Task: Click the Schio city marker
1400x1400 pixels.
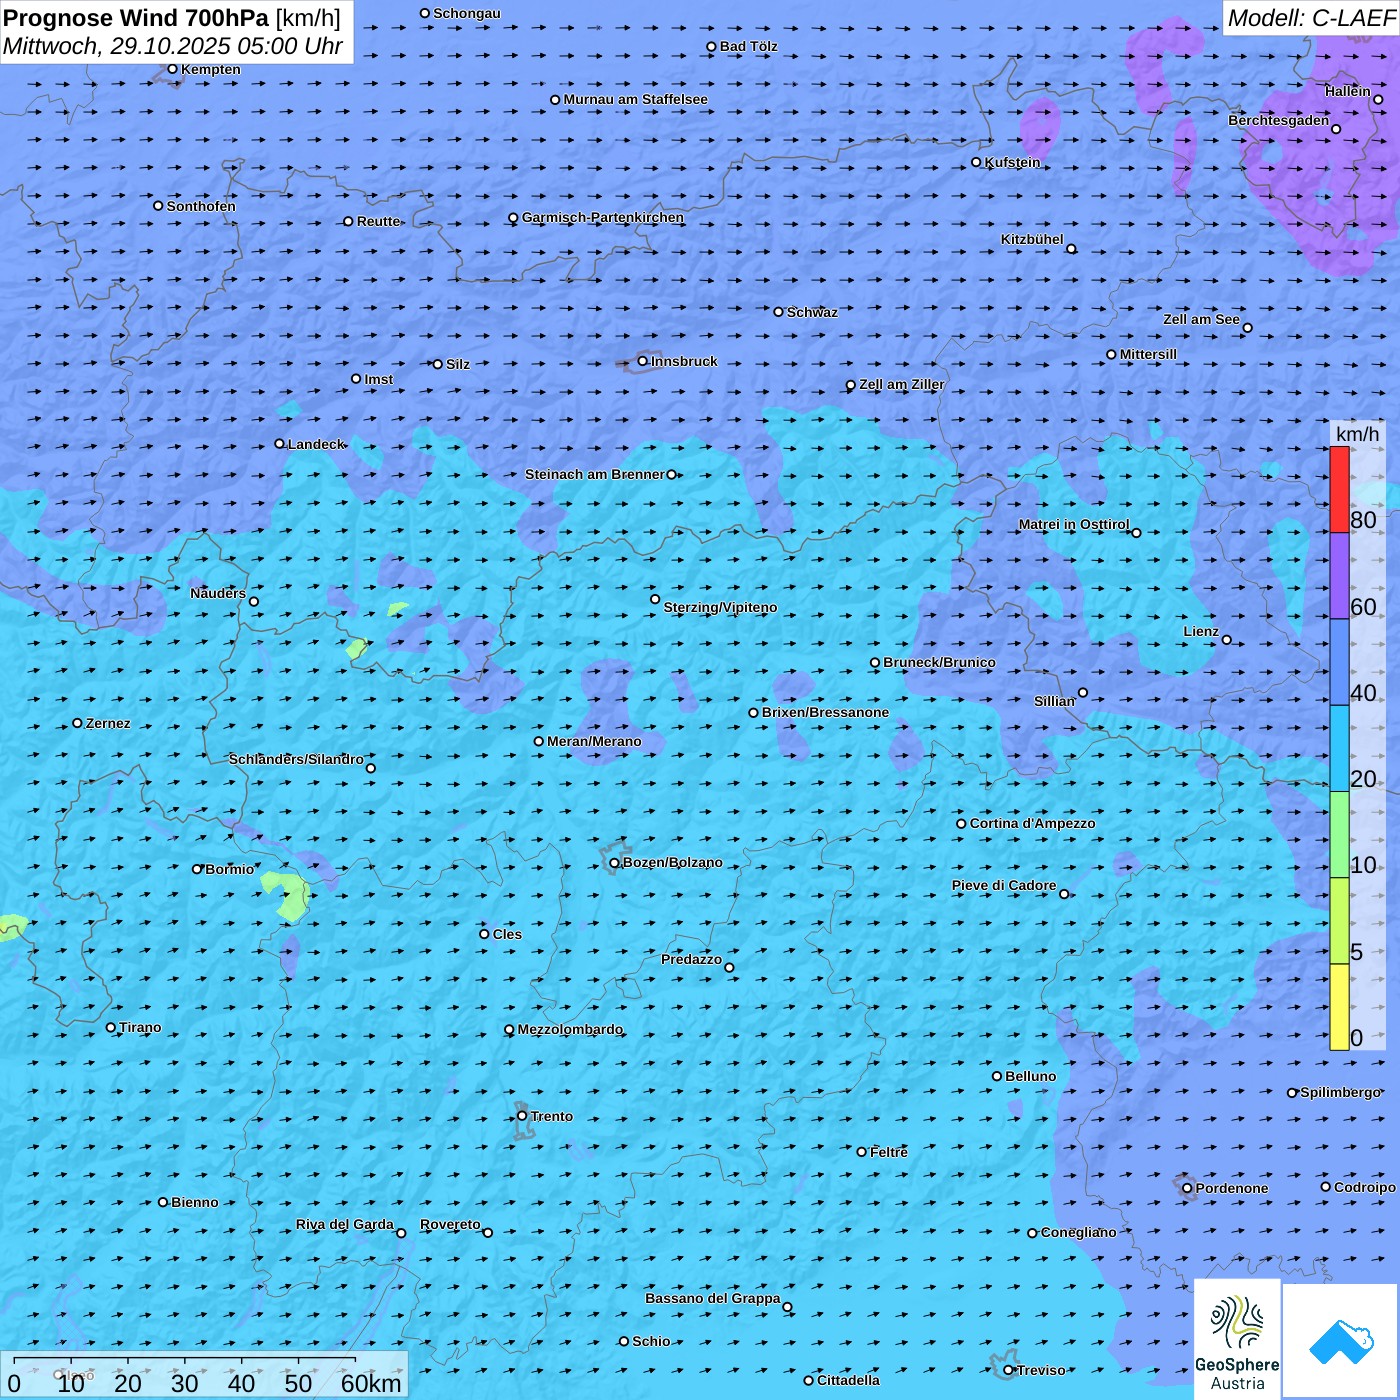Action: [x=624, y=1341]
